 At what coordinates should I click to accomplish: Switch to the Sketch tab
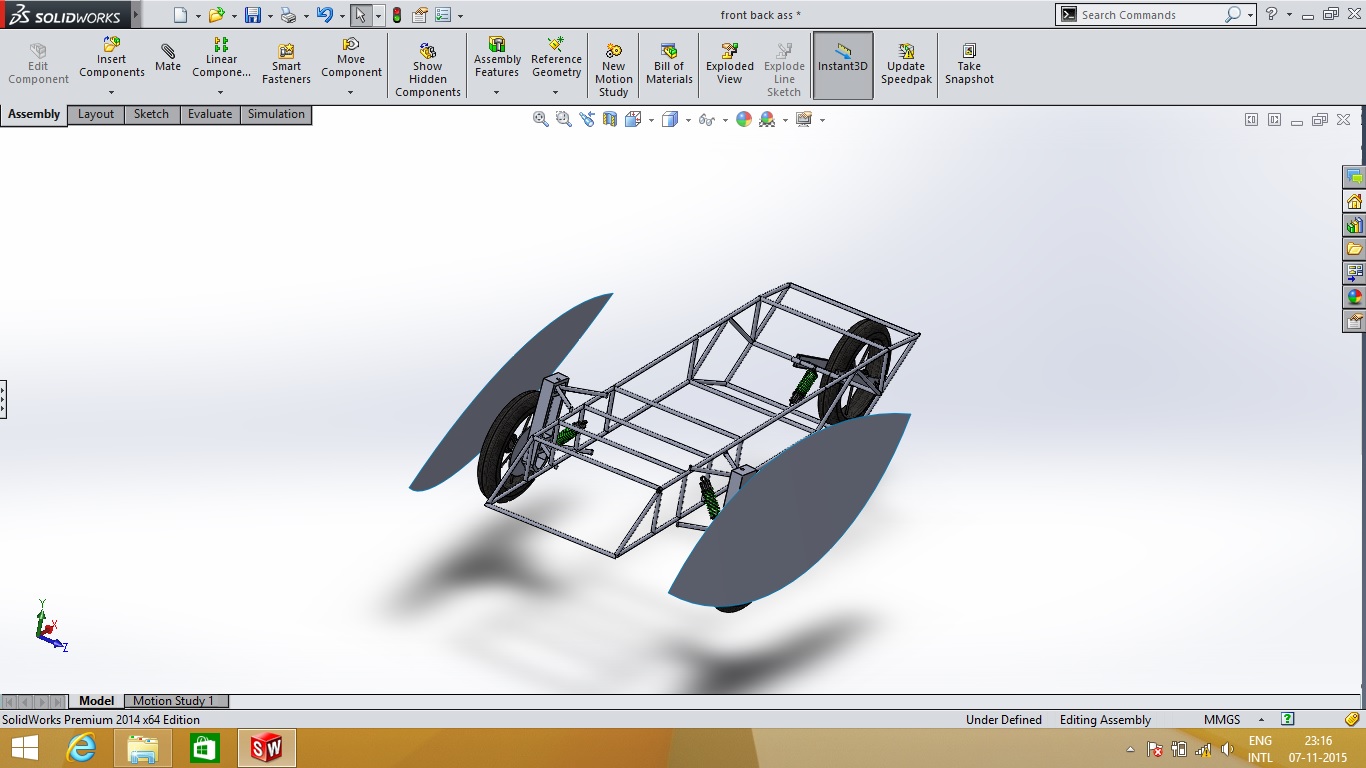pyautogui.click(x=152, y=114)
